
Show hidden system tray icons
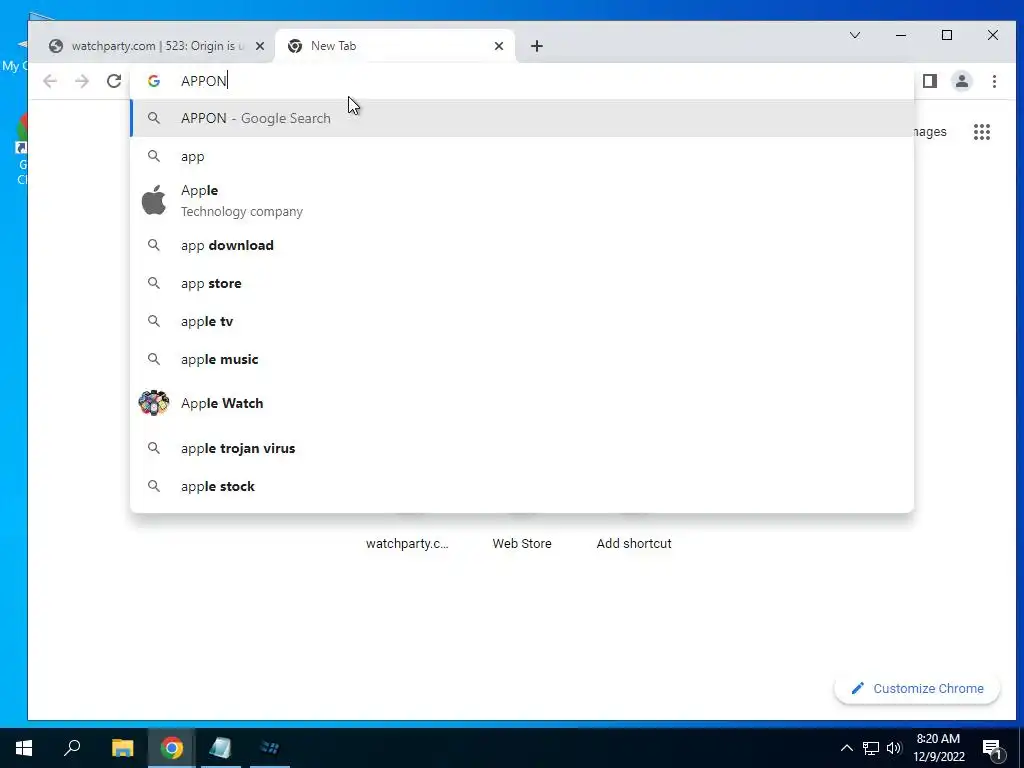pos(846,748)
